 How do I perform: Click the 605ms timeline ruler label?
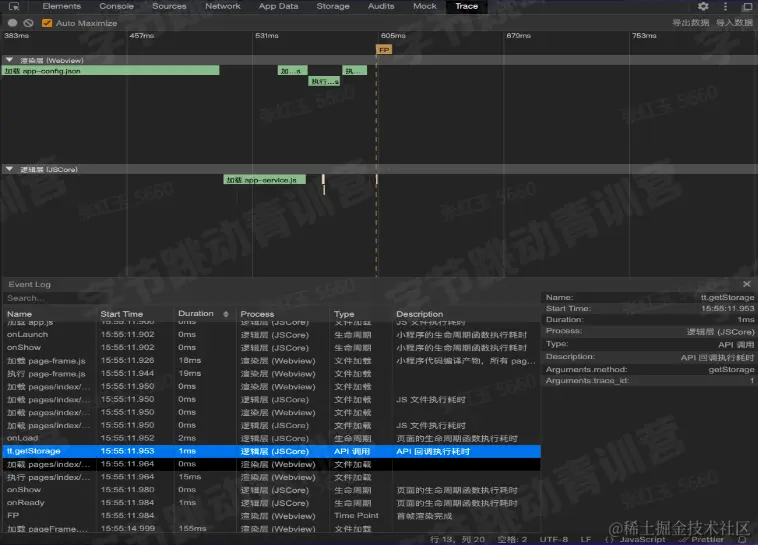point(393,36)
